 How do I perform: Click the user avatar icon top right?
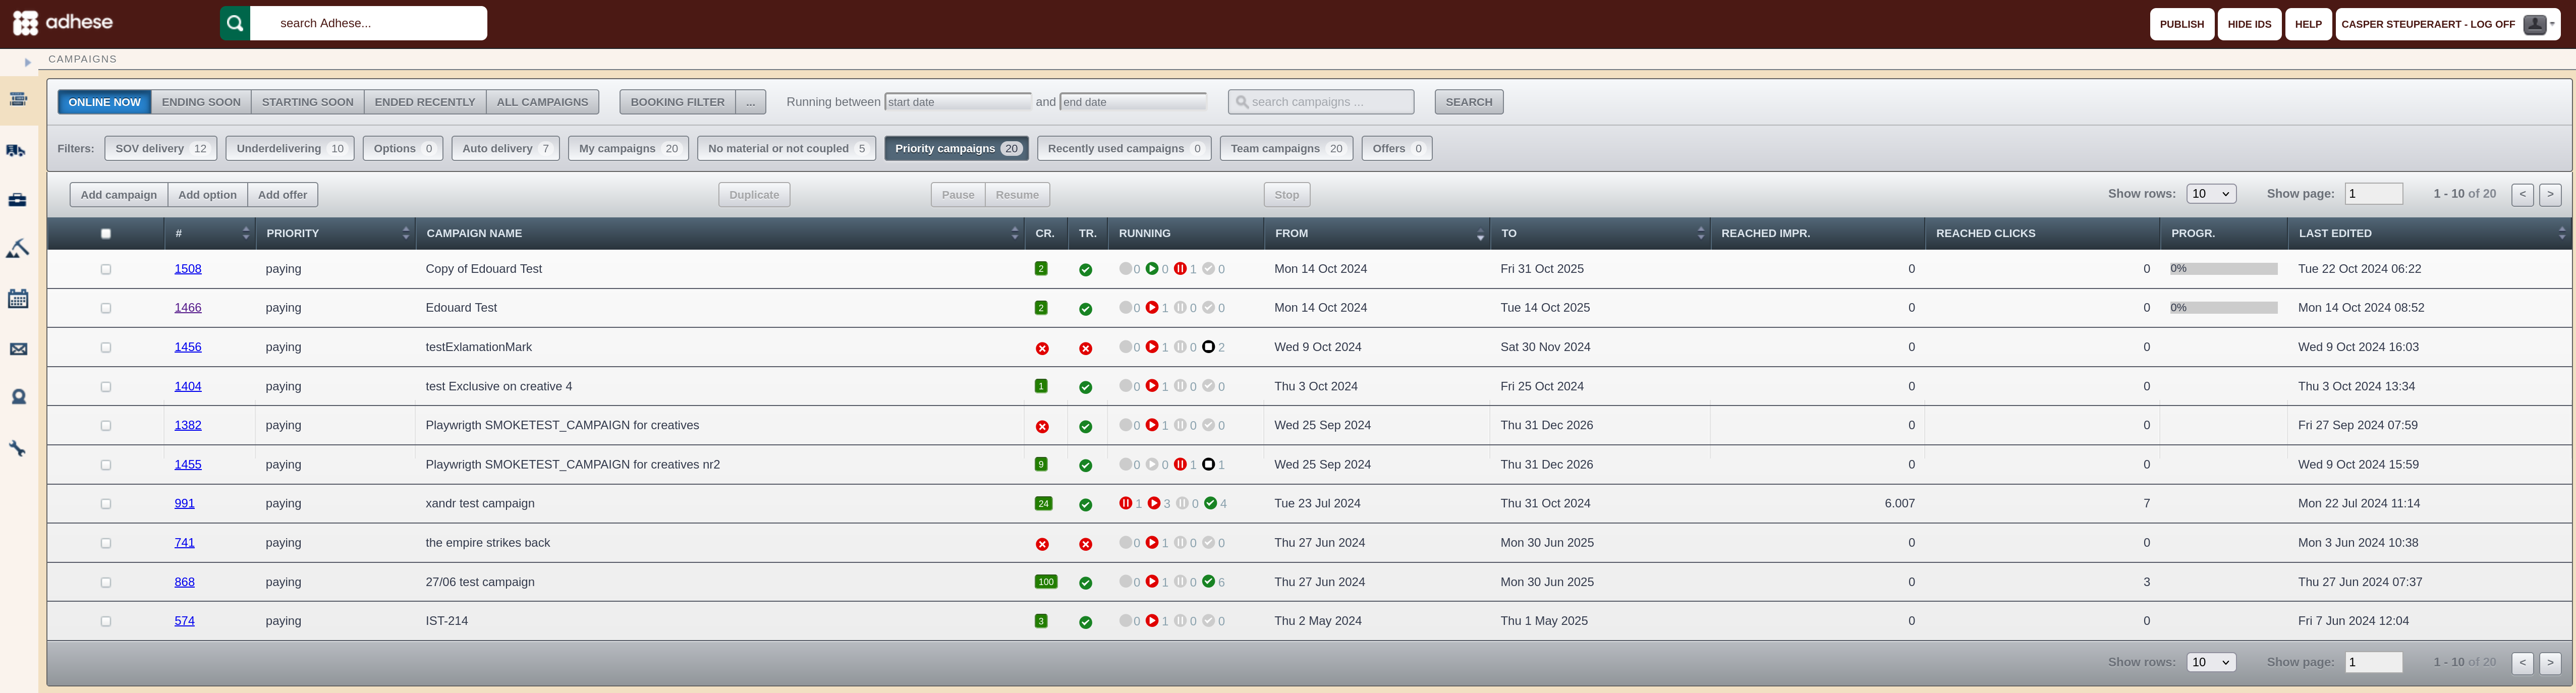tap(2534, 24)
